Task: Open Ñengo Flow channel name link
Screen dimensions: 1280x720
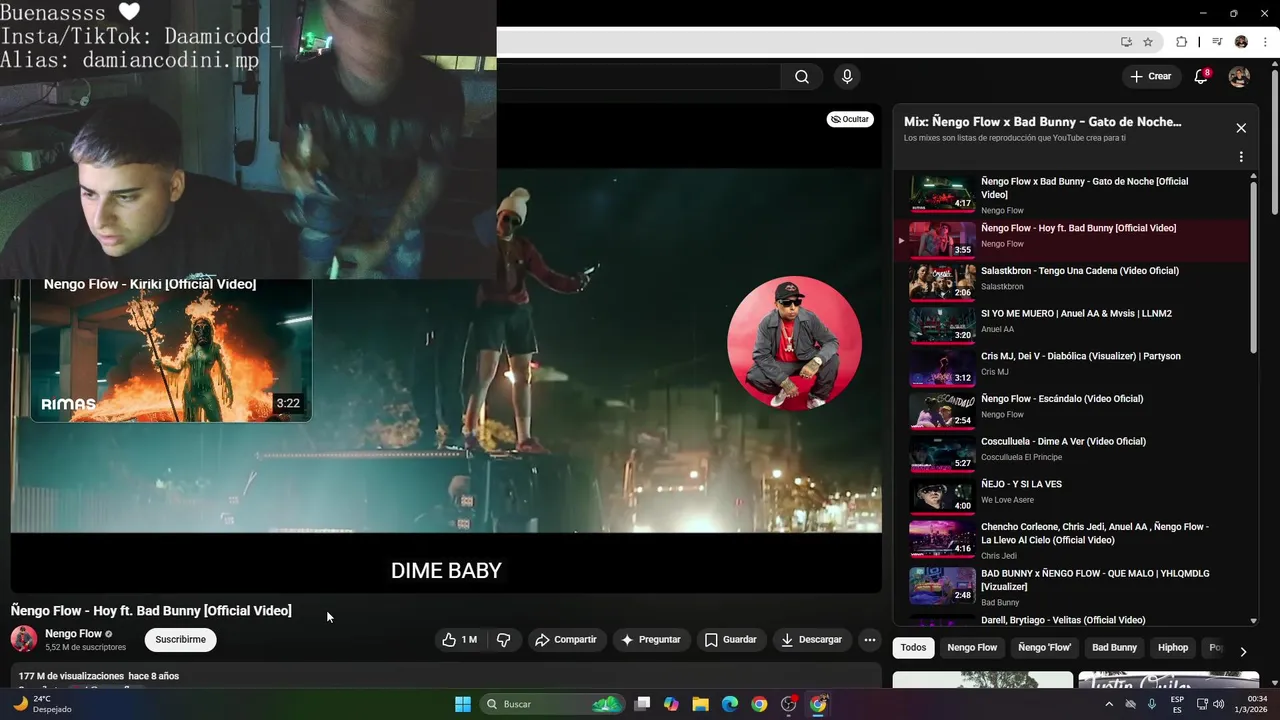Action: pos(73,634)
